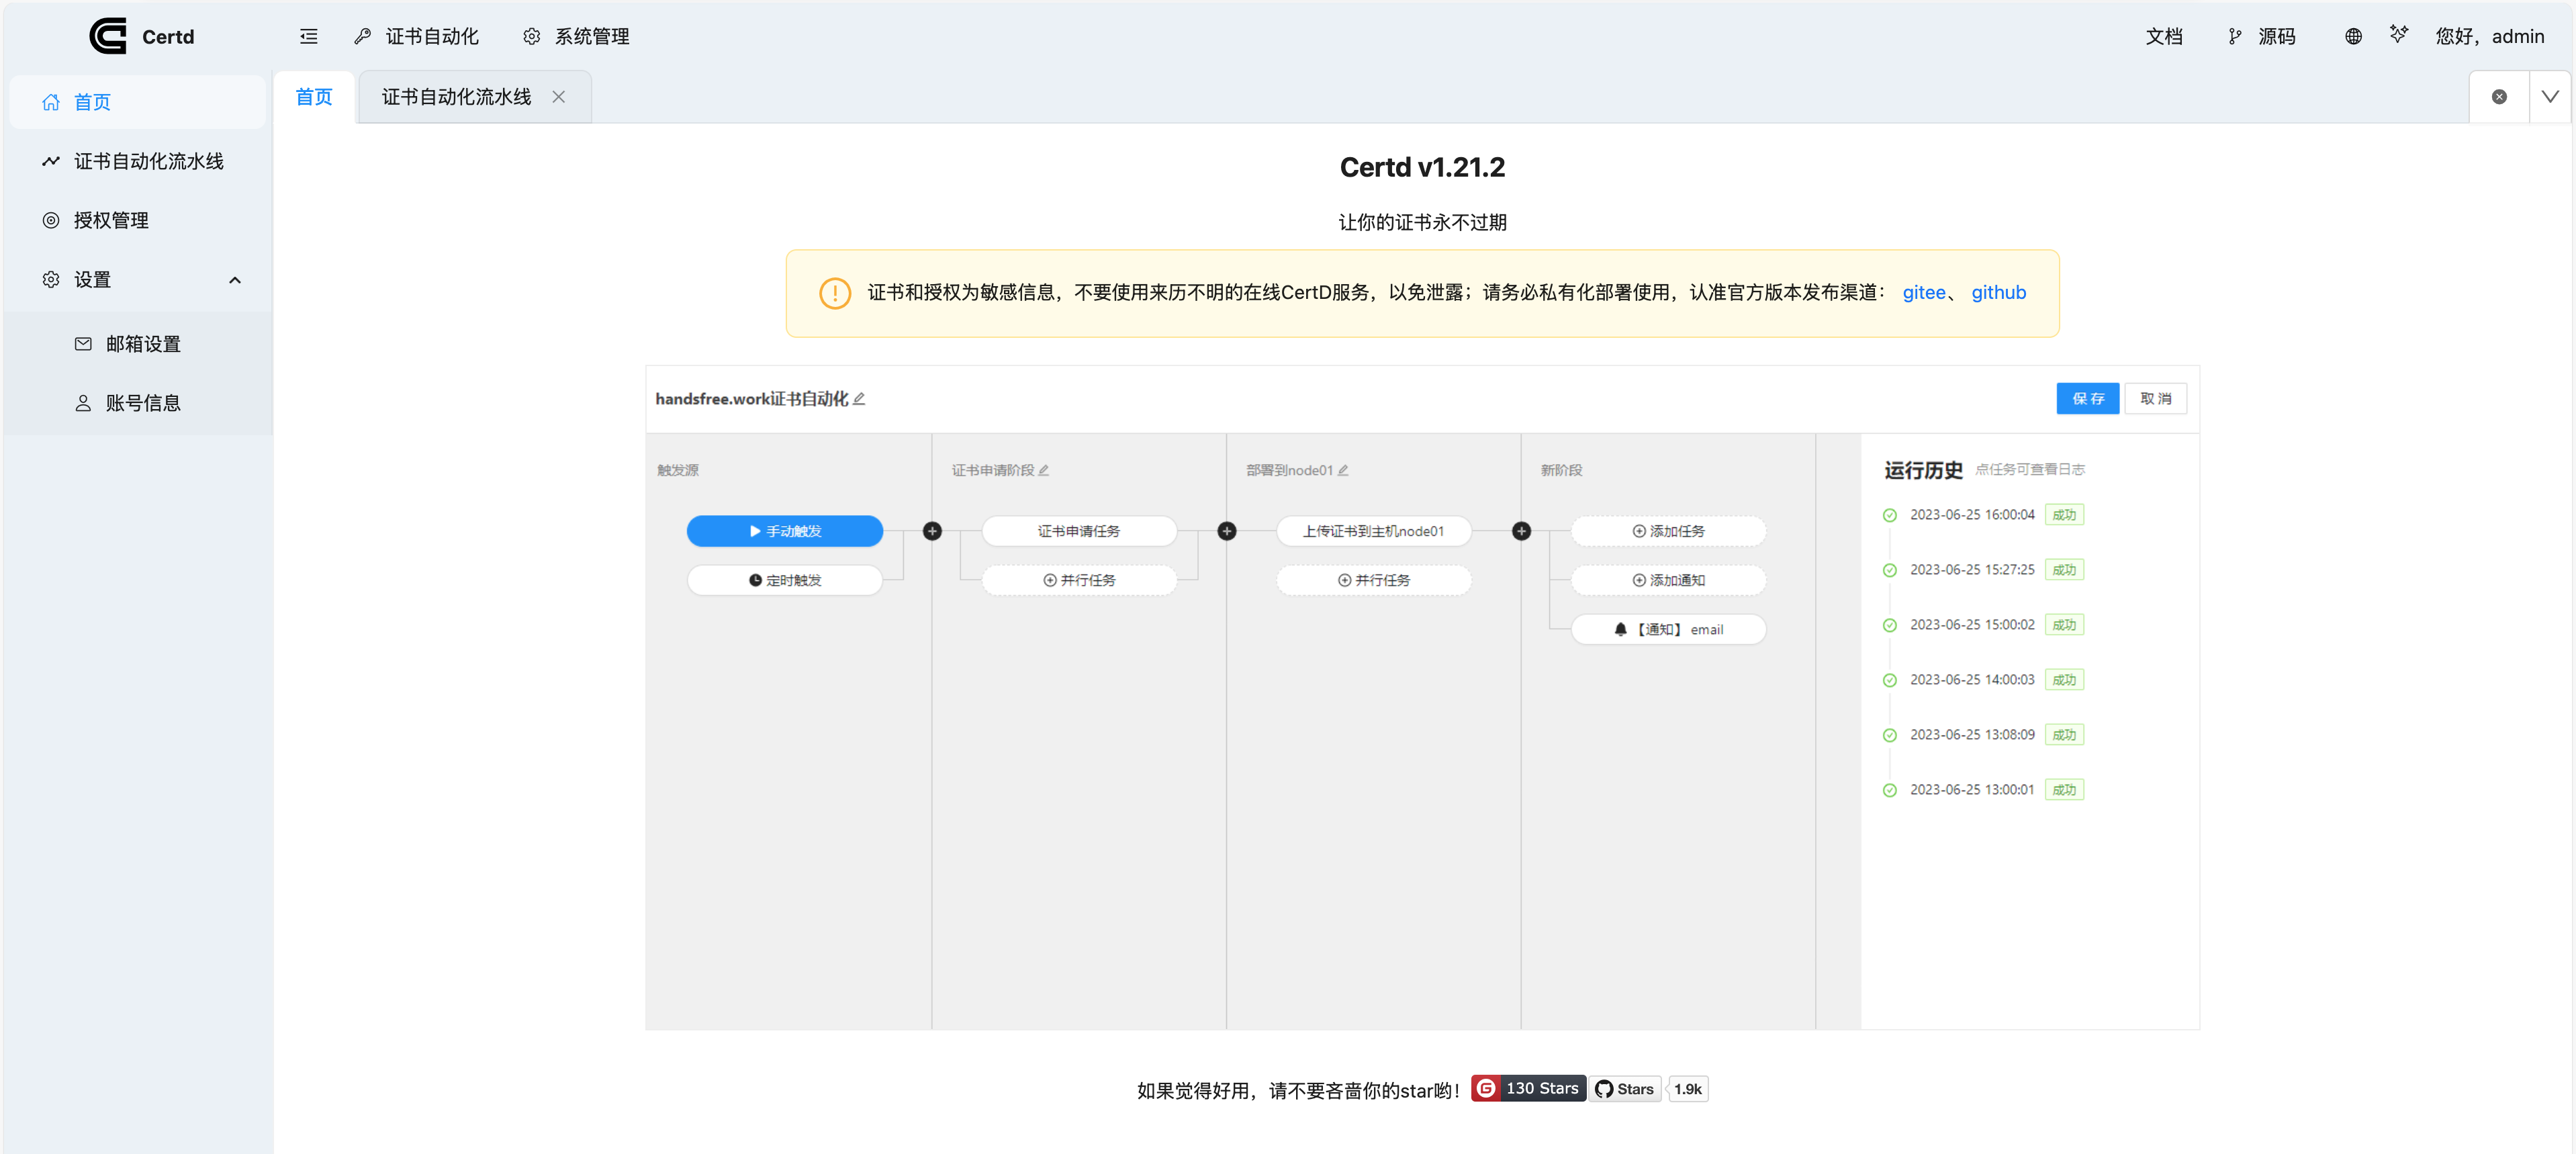Image resolution: width=2576 pixels, height=1154 pixels.
Task: Open the 【通知】email notification node
Action: coord(1668,629)
